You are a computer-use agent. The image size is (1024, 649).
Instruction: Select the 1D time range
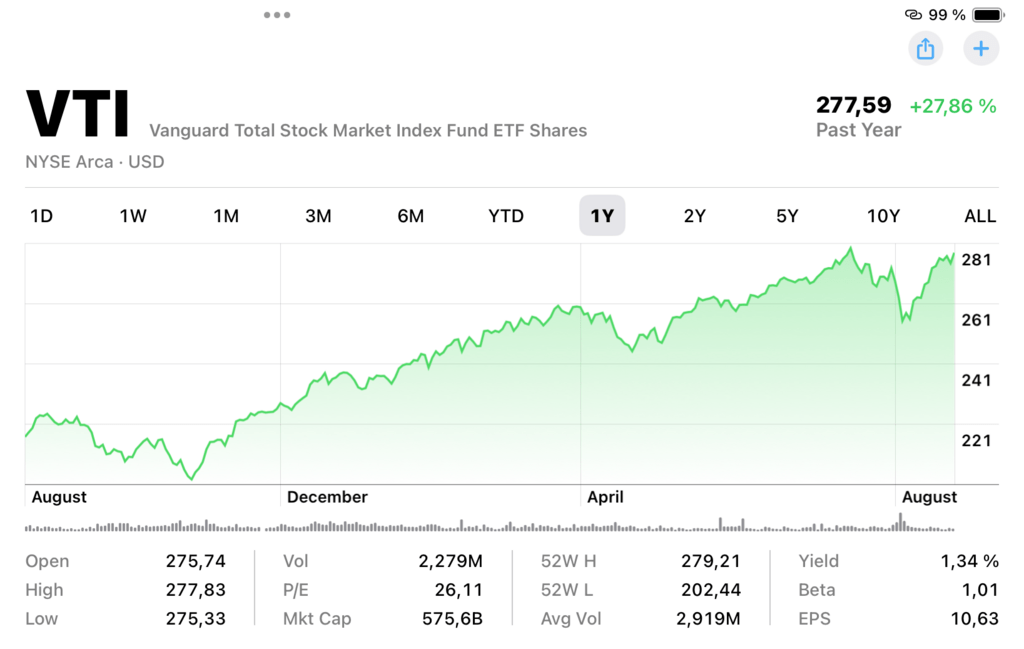[x=41, y=216]
